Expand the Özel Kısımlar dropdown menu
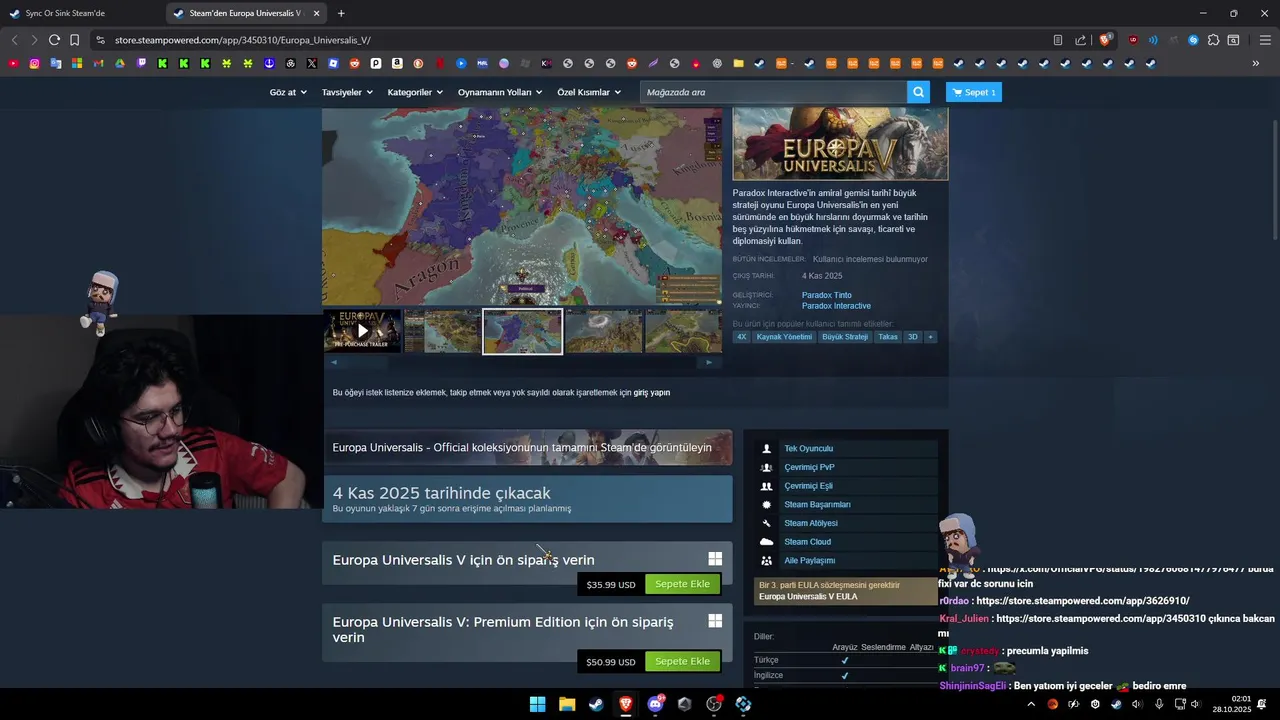This screenshot has height=720, width=1280. point(589,92)
